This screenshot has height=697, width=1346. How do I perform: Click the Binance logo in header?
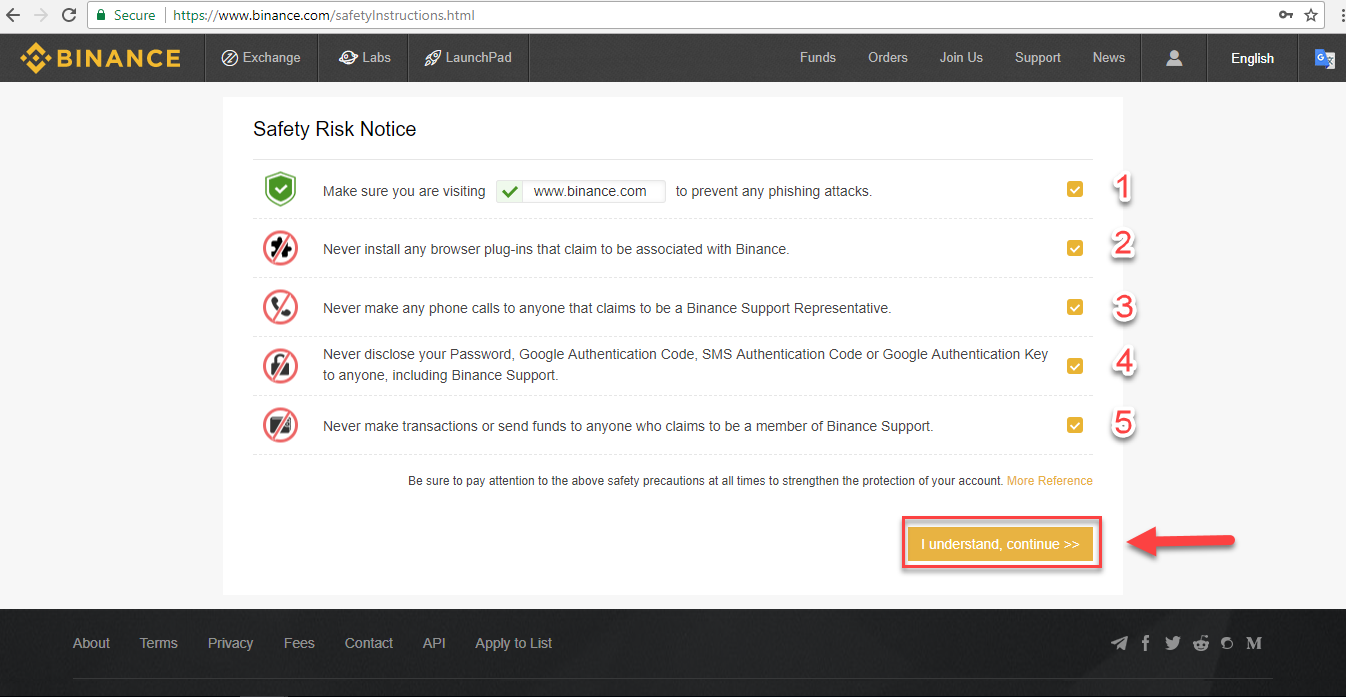pos(101,58)
